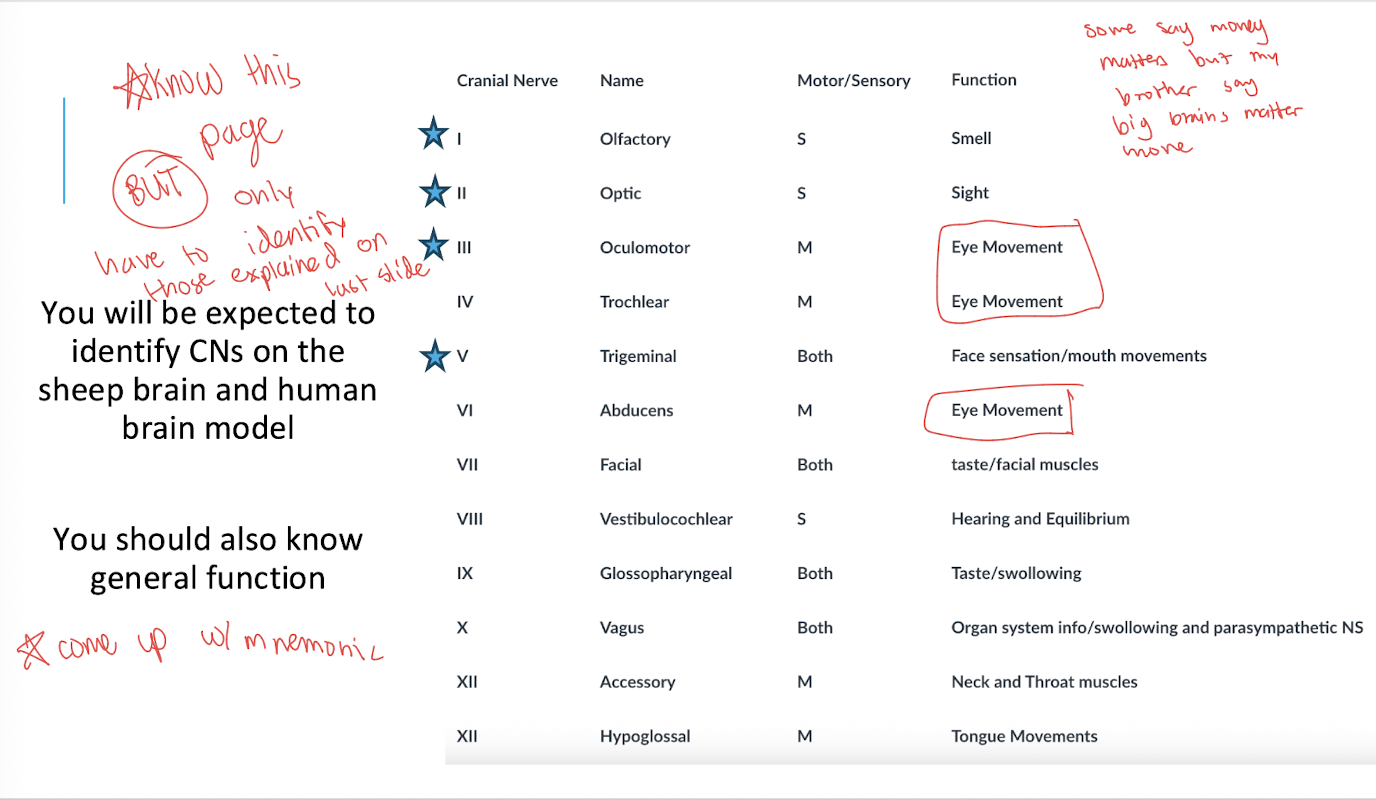The height and width of the screenshot is (800, 1376).
Task: Select "Eye Movement" in the Trochlear row
Action: (x=1007, y=301)
